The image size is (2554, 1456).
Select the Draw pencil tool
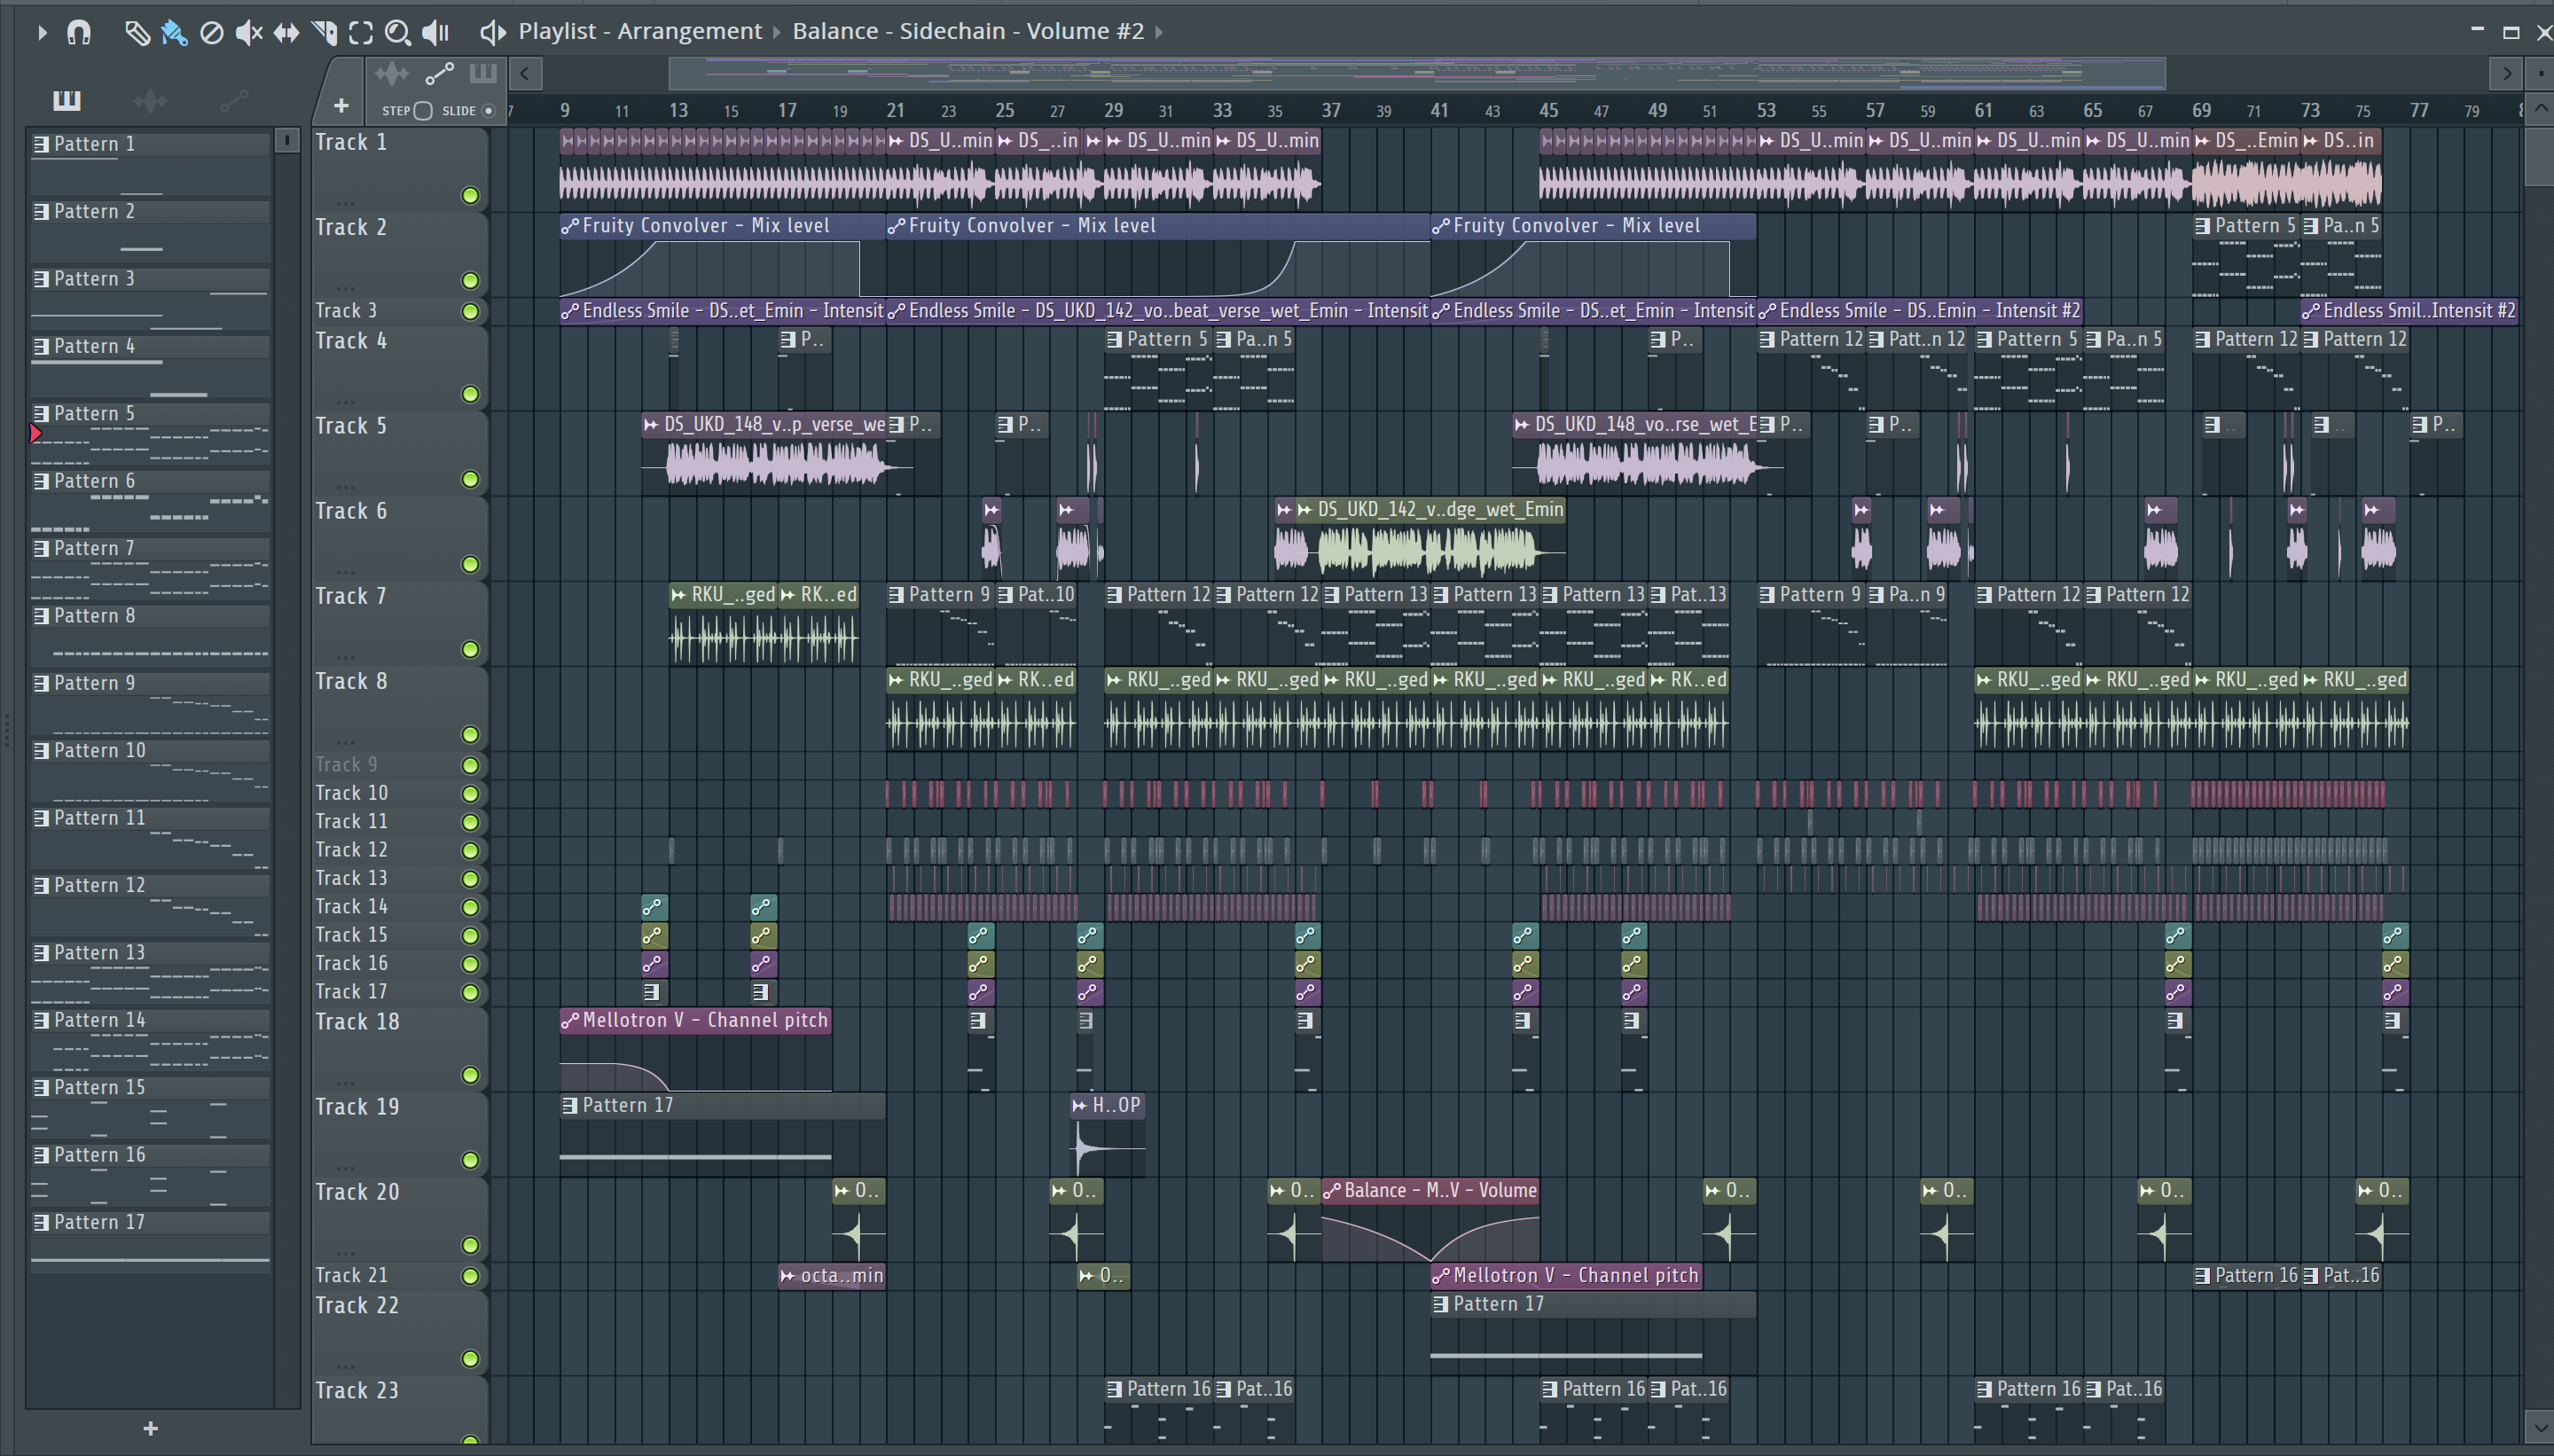coord(137,33)
